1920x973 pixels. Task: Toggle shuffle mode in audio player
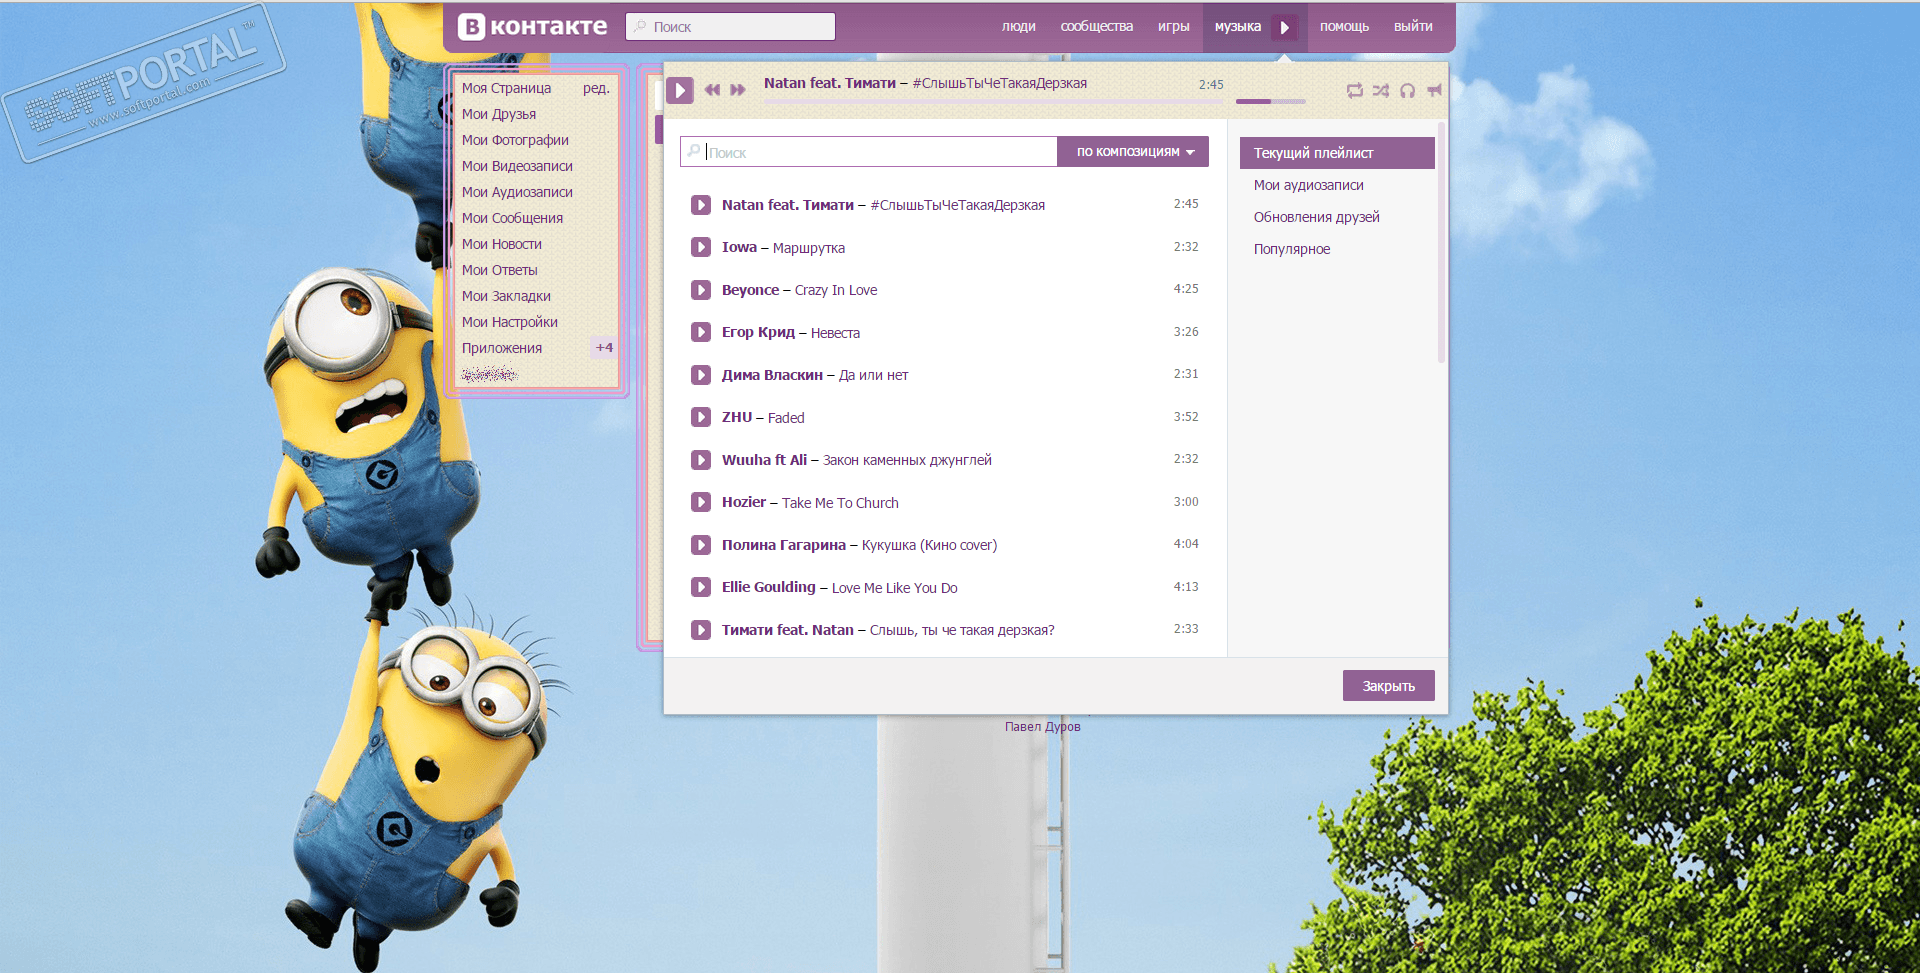[x=1381, y=91]
